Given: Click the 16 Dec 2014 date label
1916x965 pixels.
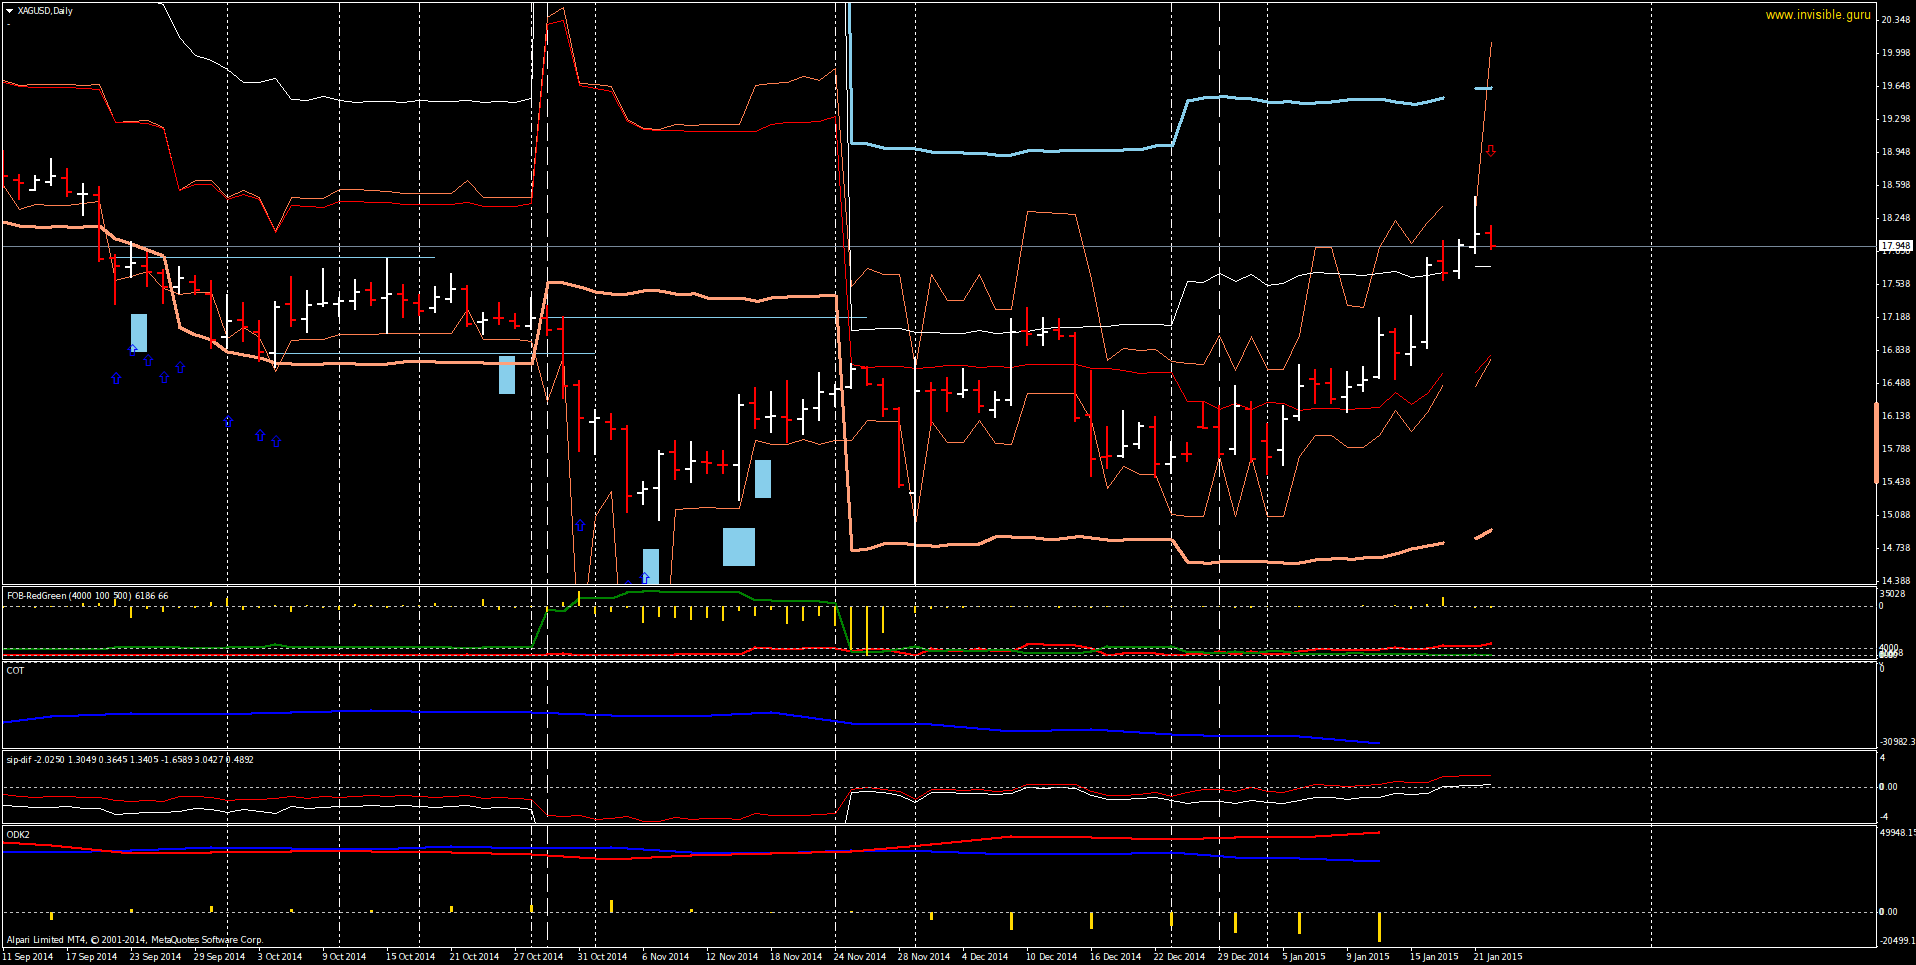Looking at the screenshot, I should click(1116, 957).
